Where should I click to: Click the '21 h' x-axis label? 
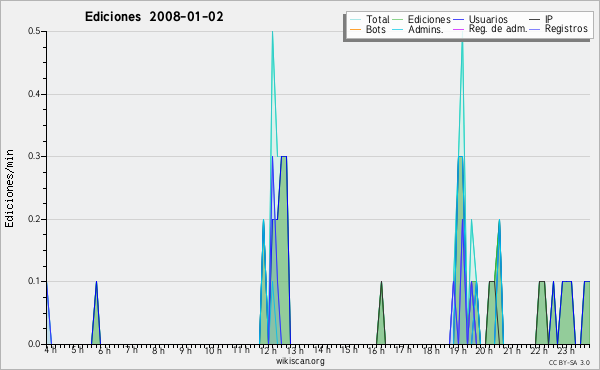point(512,350)
